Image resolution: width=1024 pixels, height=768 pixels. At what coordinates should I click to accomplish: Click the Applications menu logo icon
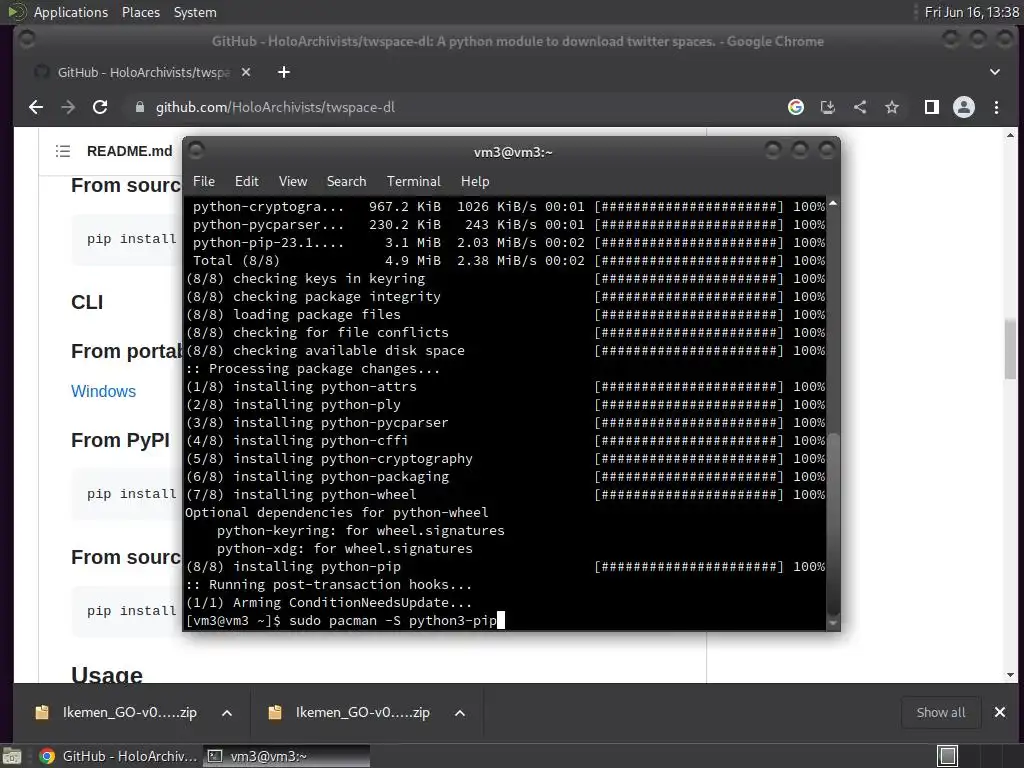(16, 12)
